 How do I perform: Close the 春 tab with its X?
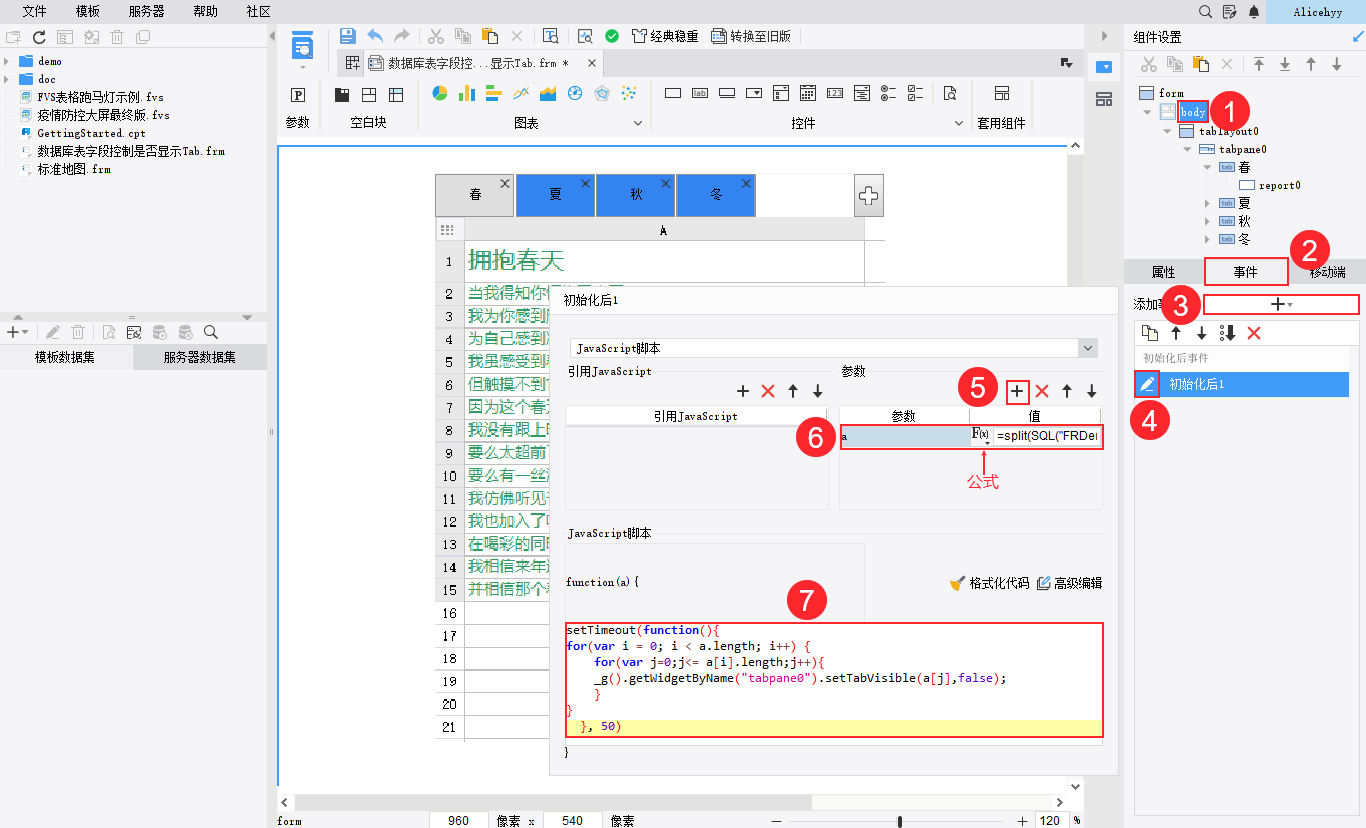click(504, 184)
